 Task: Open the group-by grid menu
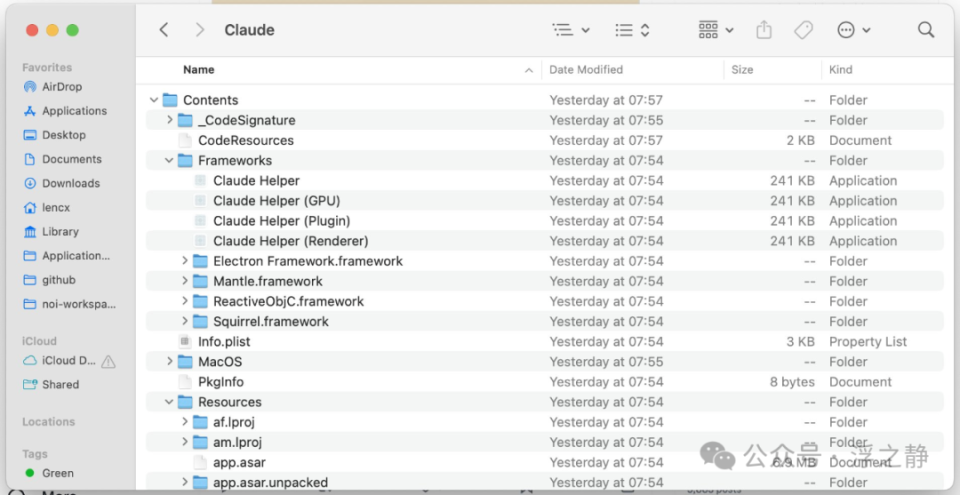(x=716, y=30)
